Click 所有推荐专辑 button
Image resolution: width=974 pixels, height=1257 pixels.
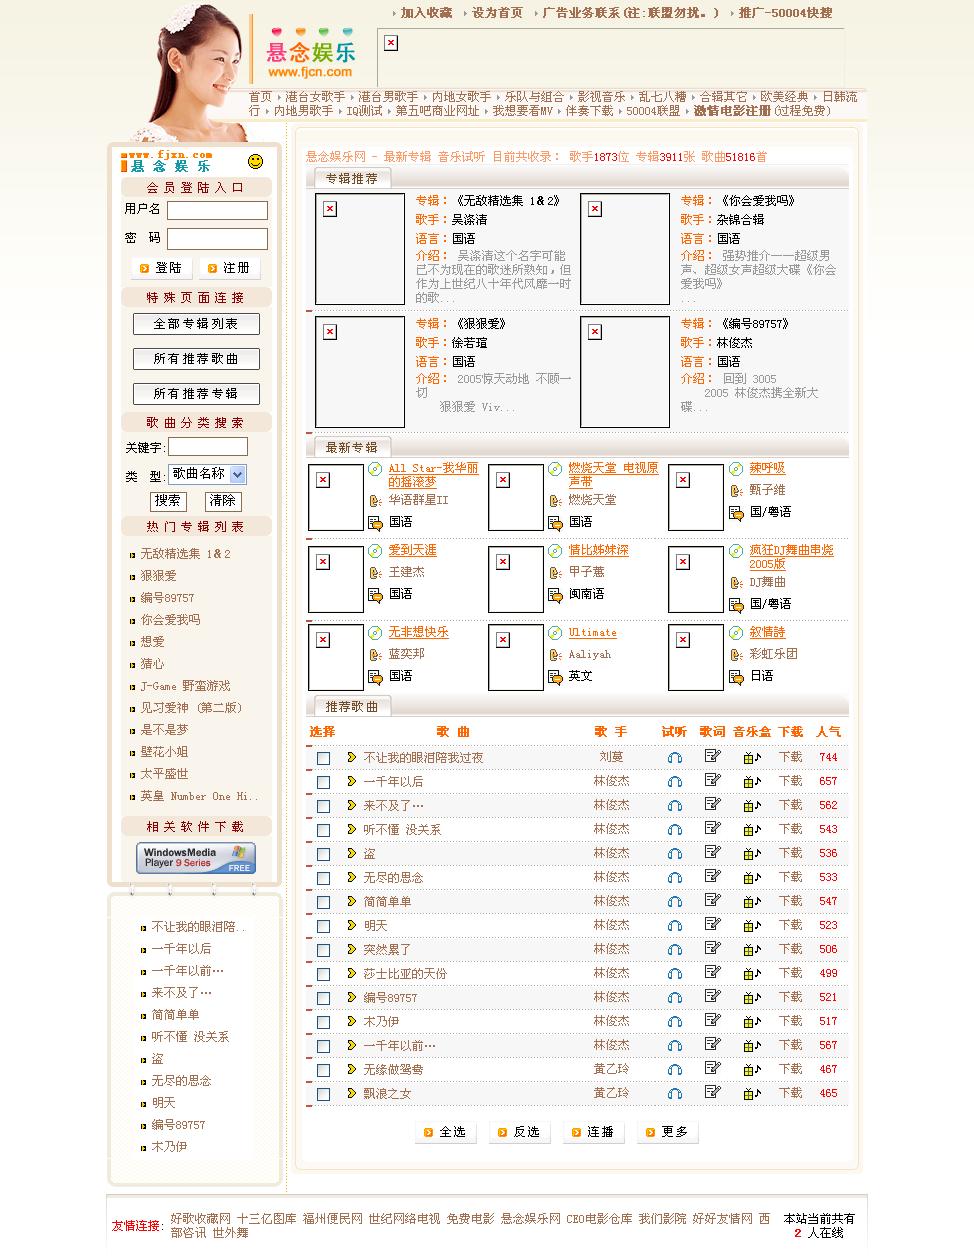click(196, 394)
